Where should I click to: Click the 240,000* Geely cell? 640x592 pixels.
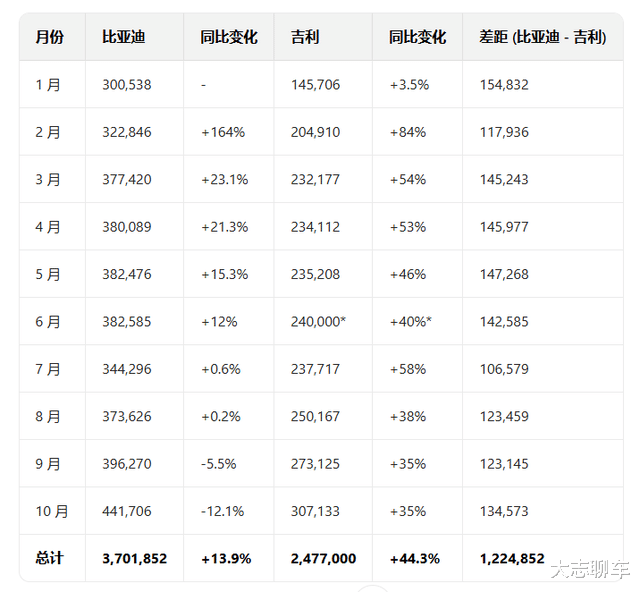319,322
